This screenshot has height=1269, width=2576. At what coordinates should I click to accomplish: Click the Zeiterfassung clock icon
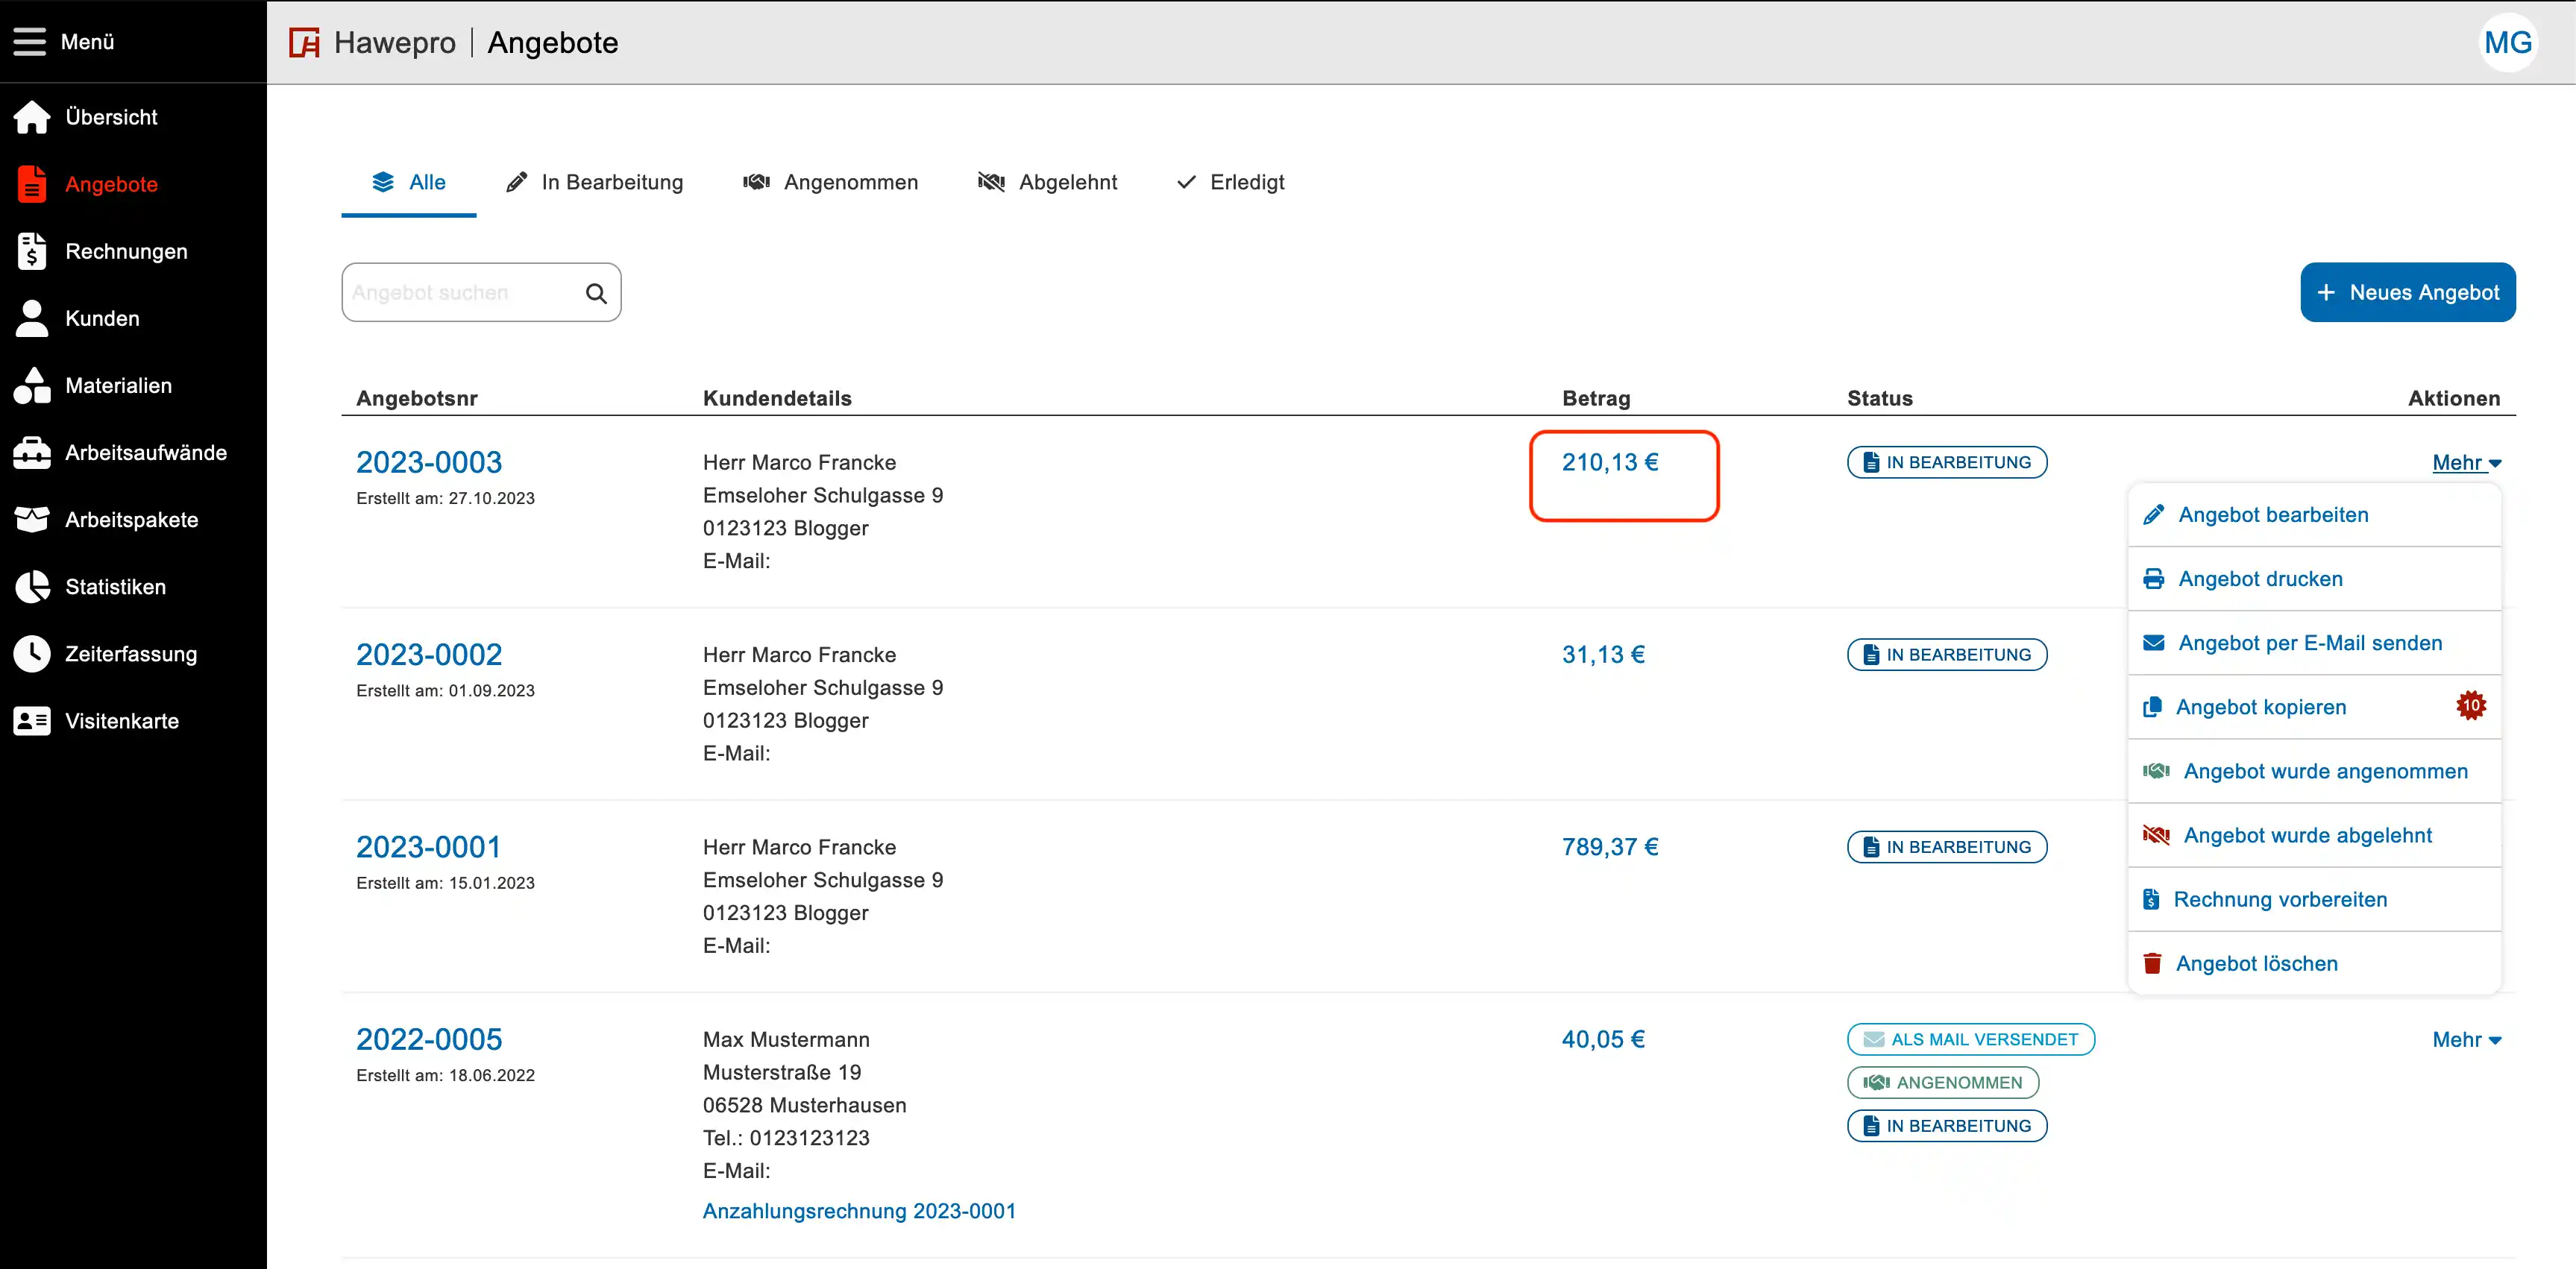[x=32, y=654]
